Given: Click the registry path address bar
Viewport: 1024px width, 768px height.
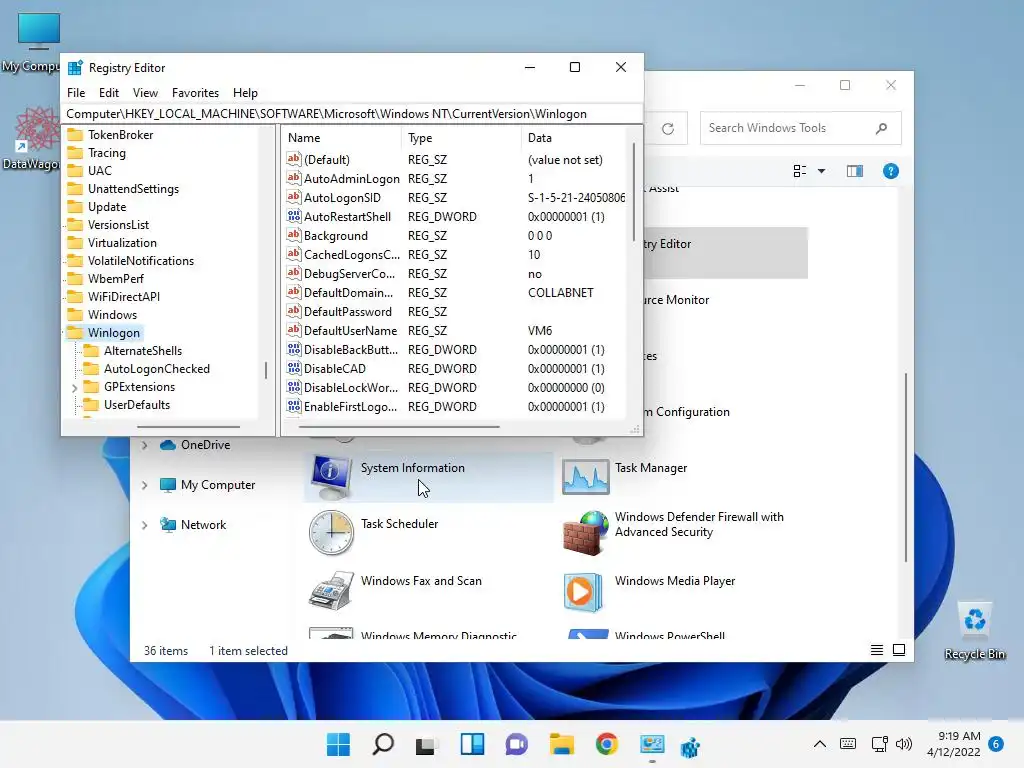Looking at the screenshot, I should 351,114.
